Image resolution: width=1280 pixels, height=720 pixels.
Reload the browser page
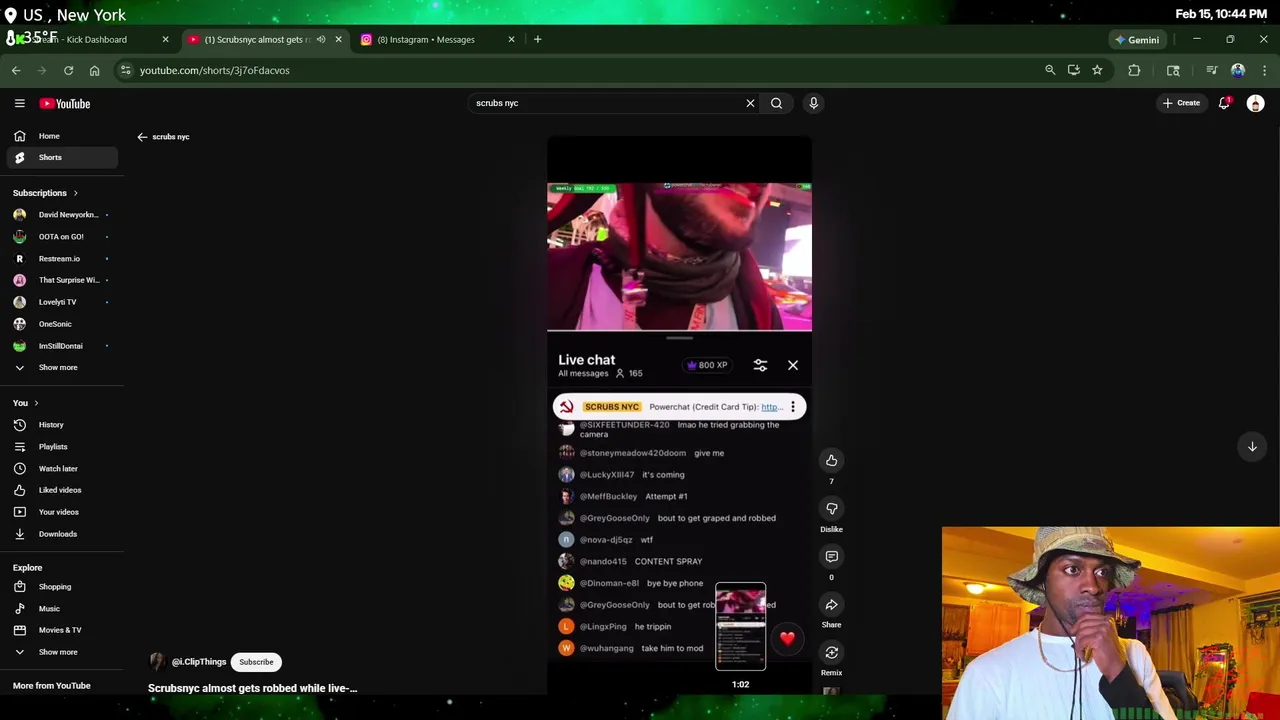click(x=68, y=70)
